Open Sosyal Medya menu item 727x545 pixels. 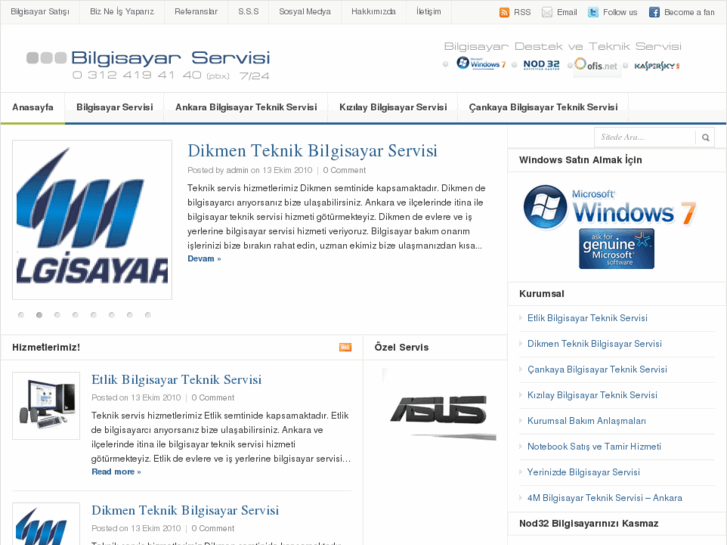[x=305, y=12]
